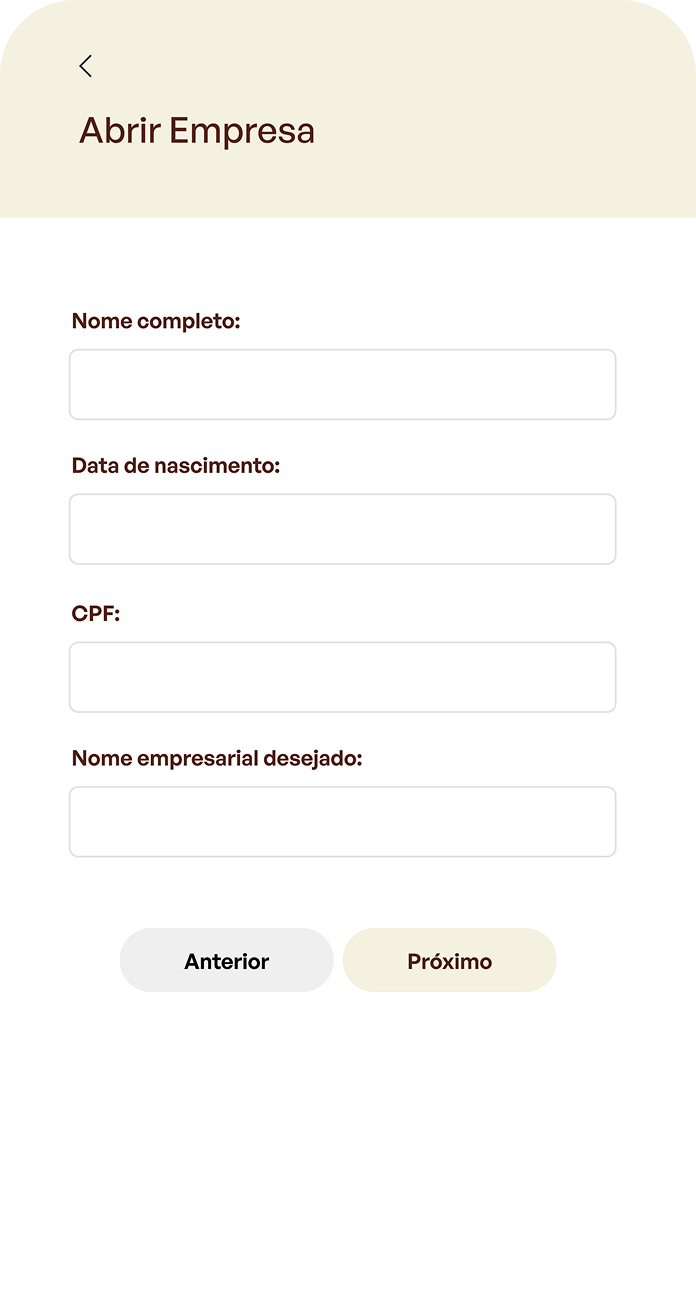Go back using the header chevron
696x1305 pixels.
click(86, 66)
